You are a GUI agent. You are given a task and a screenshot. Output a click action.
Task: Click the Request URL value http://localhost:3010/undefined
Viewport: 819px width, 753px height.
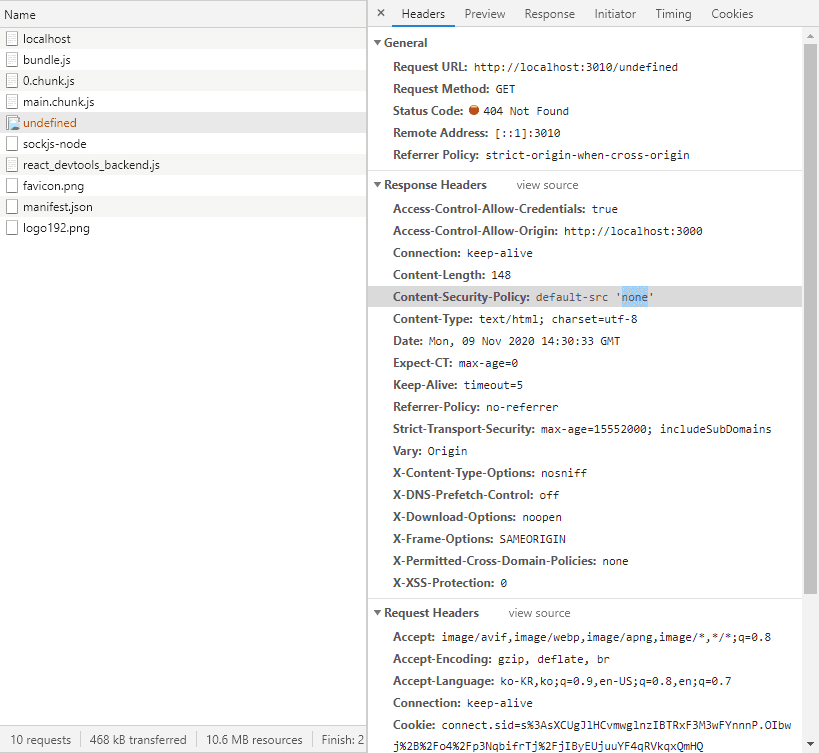click(576, 67)
